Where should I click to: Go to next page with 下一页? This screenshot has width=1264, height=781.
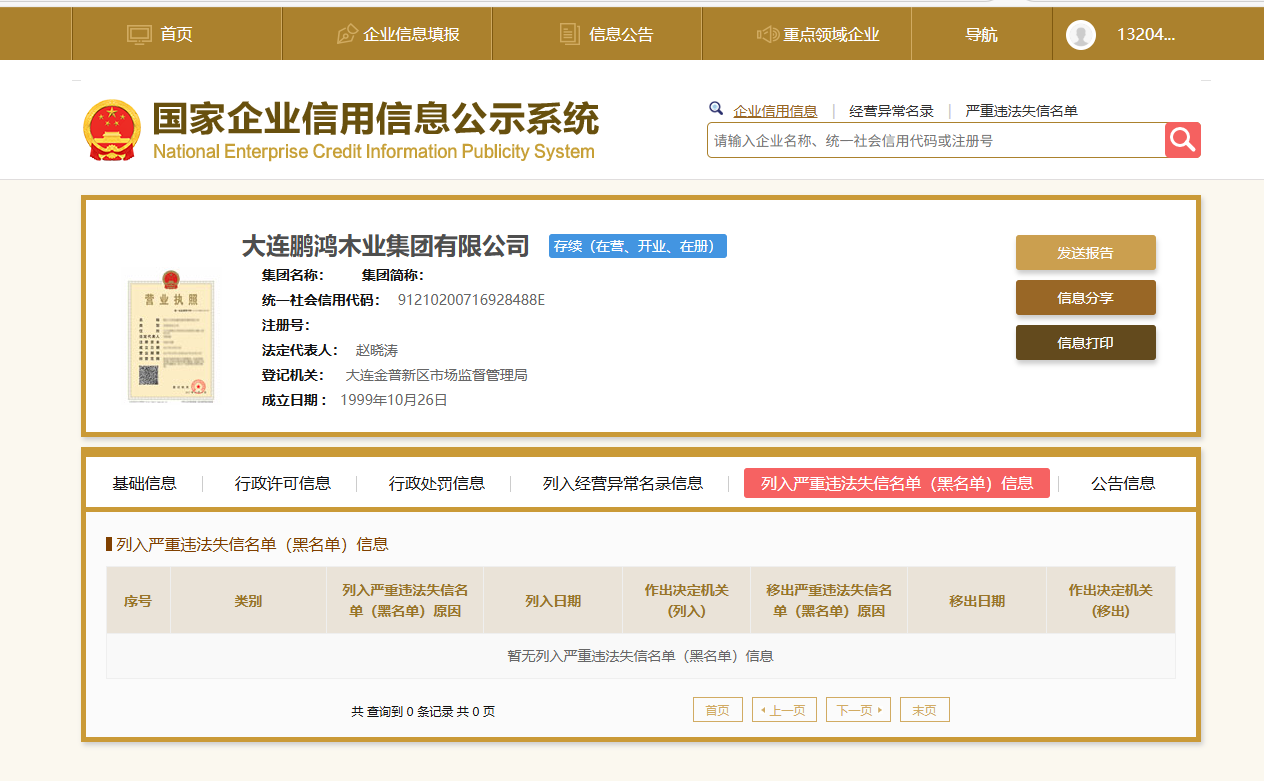(857, 710)
